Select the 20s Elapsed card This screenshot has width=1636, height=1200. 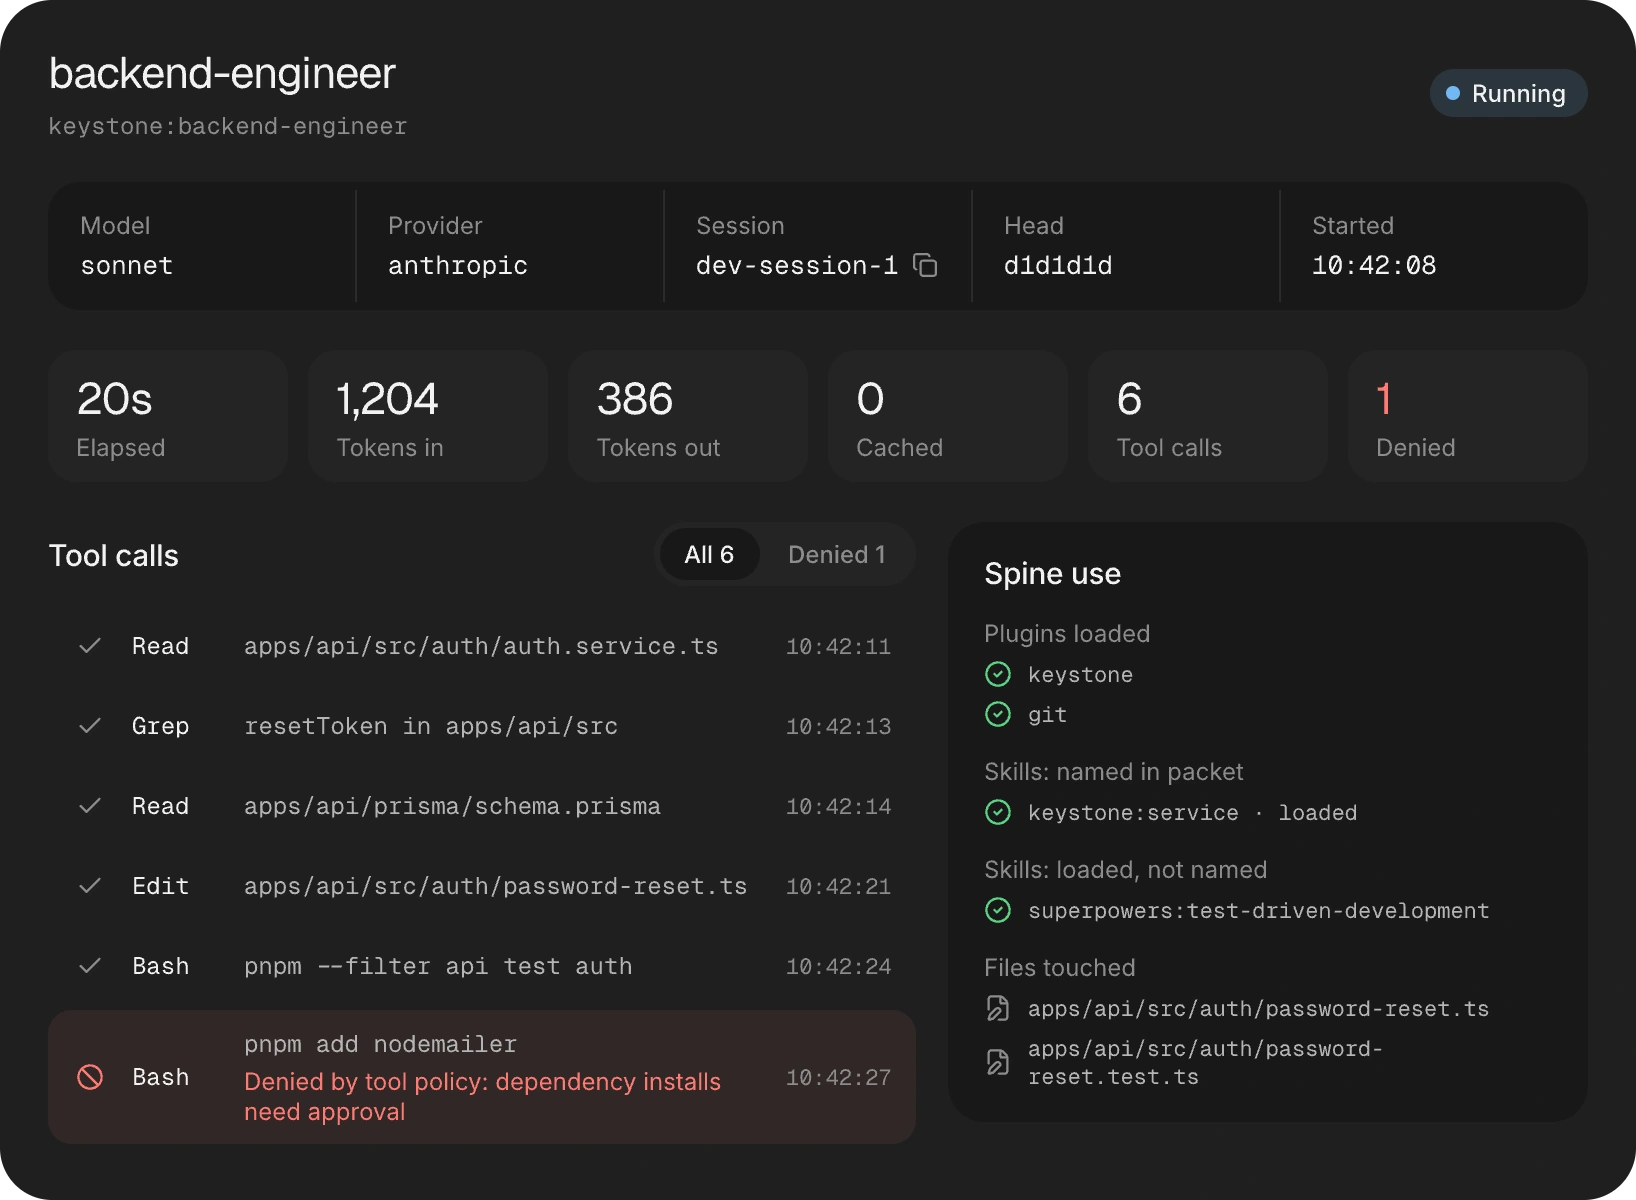pos(168,416)
